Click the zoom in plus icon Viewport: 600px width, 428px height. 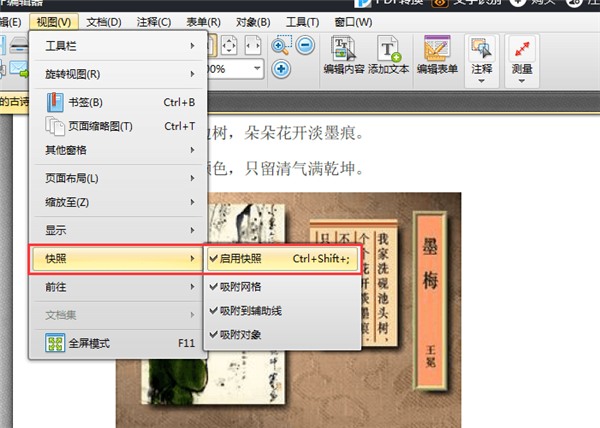tap(281, 69)
